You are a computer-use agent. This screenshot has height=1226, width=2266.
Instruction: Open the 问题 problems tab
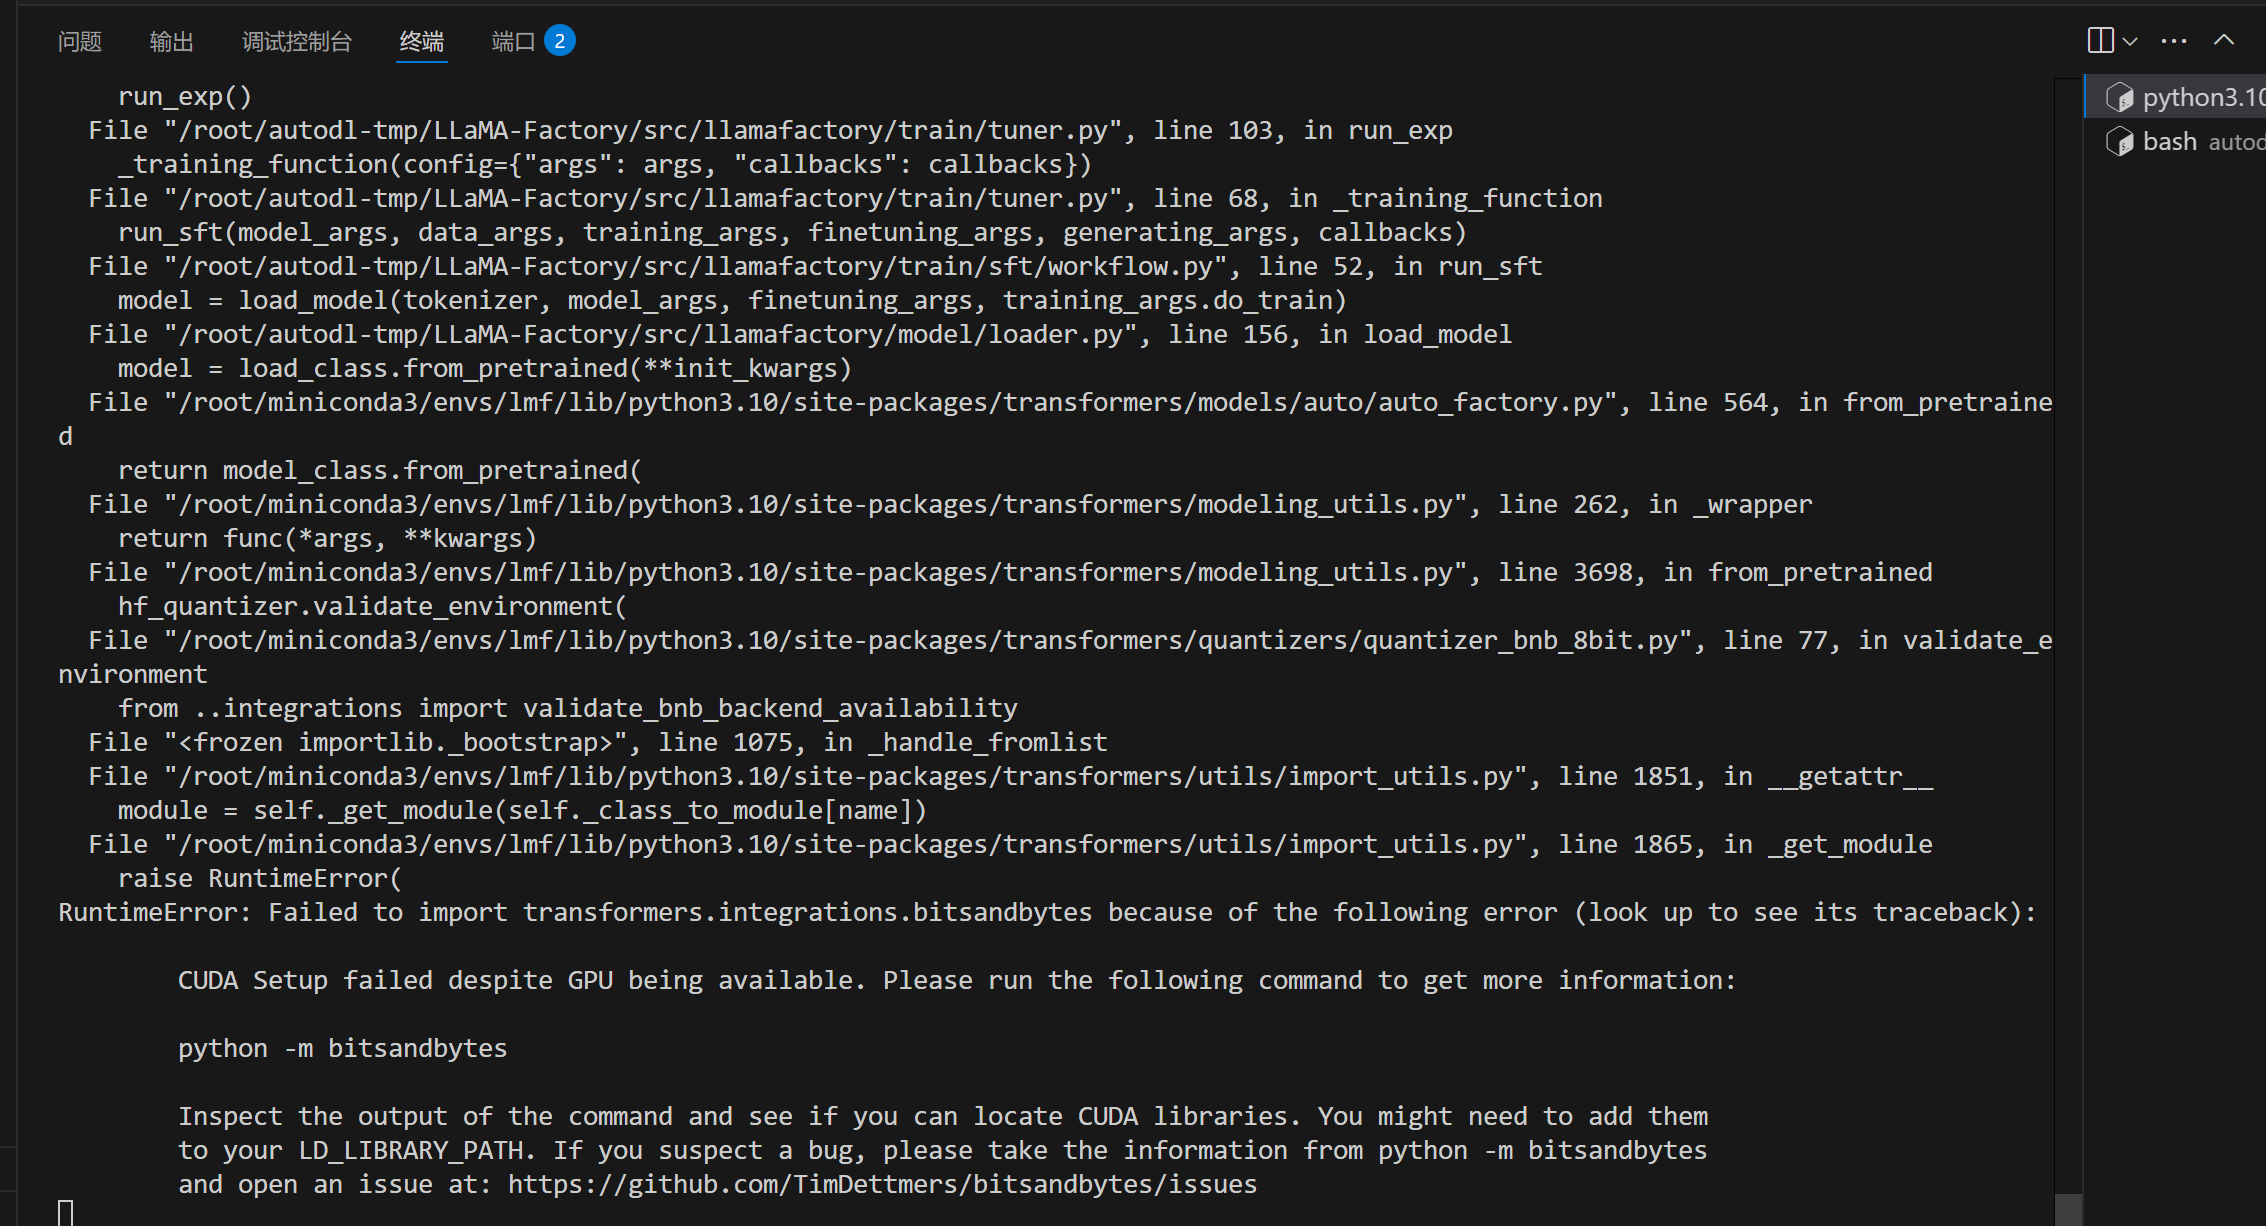click(x=80, y=41)
